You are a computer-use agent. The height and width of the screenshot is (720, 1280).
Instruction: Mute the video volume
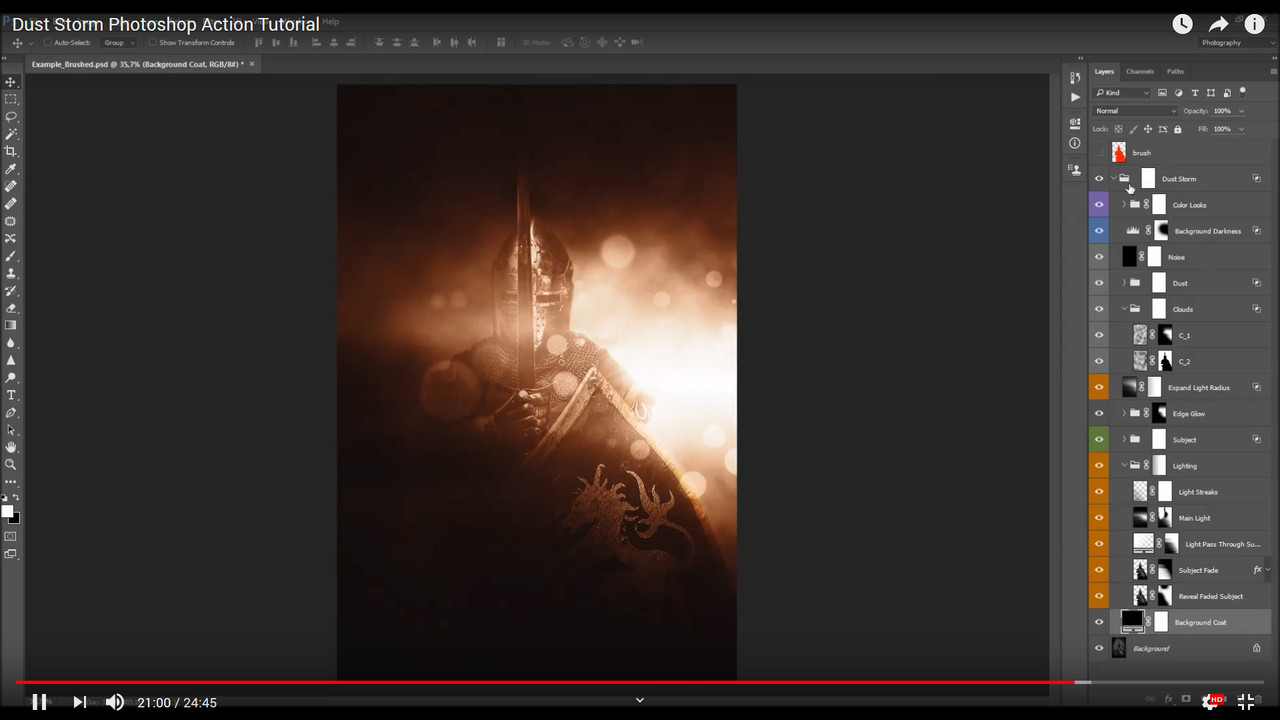point(115,702)
